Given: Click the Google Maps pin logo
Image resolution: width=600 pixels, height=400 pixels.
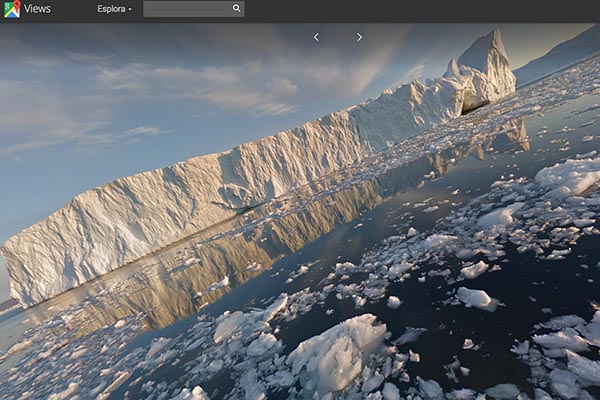Looking at the screenshot, I should tap(12, 9).
